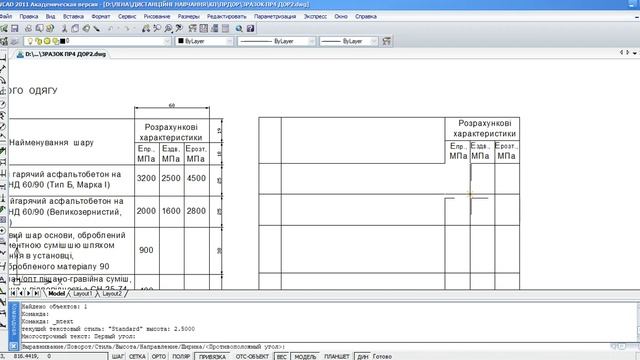Image resolution: width=640 pixels, height=360 pixels.
Task: Toggle ПРИВЯЗКА object snap
Action: pyautogui.click(x=212, y=356)
